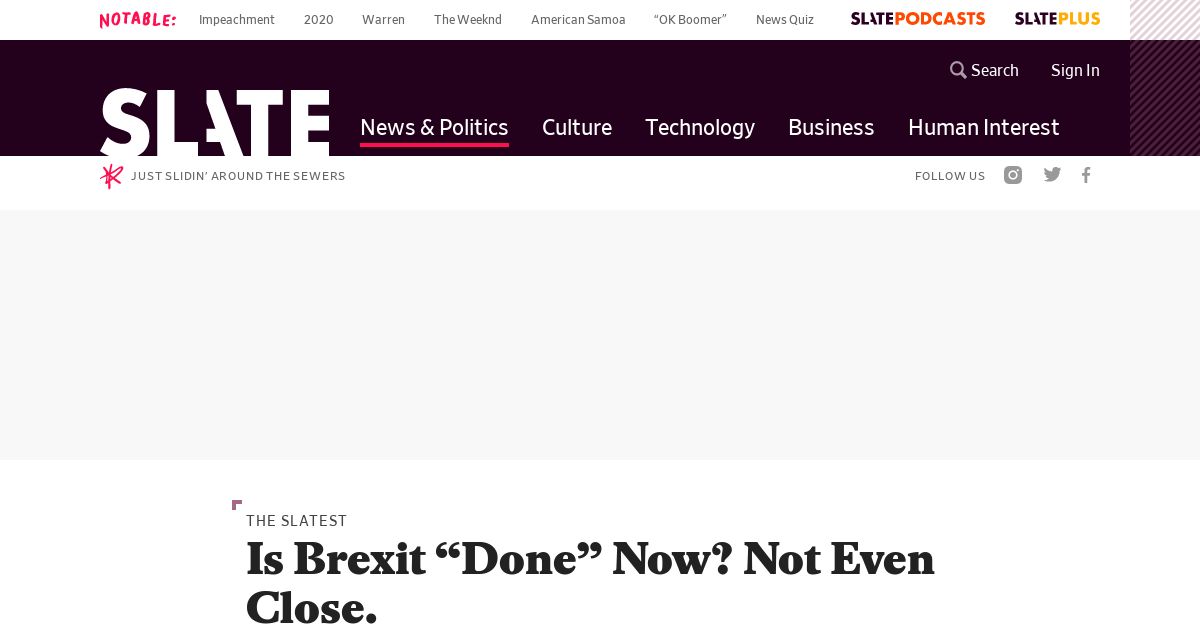1200x630 pixels.
Task: Open the Culture section
Action: click(x=577, y=127)
